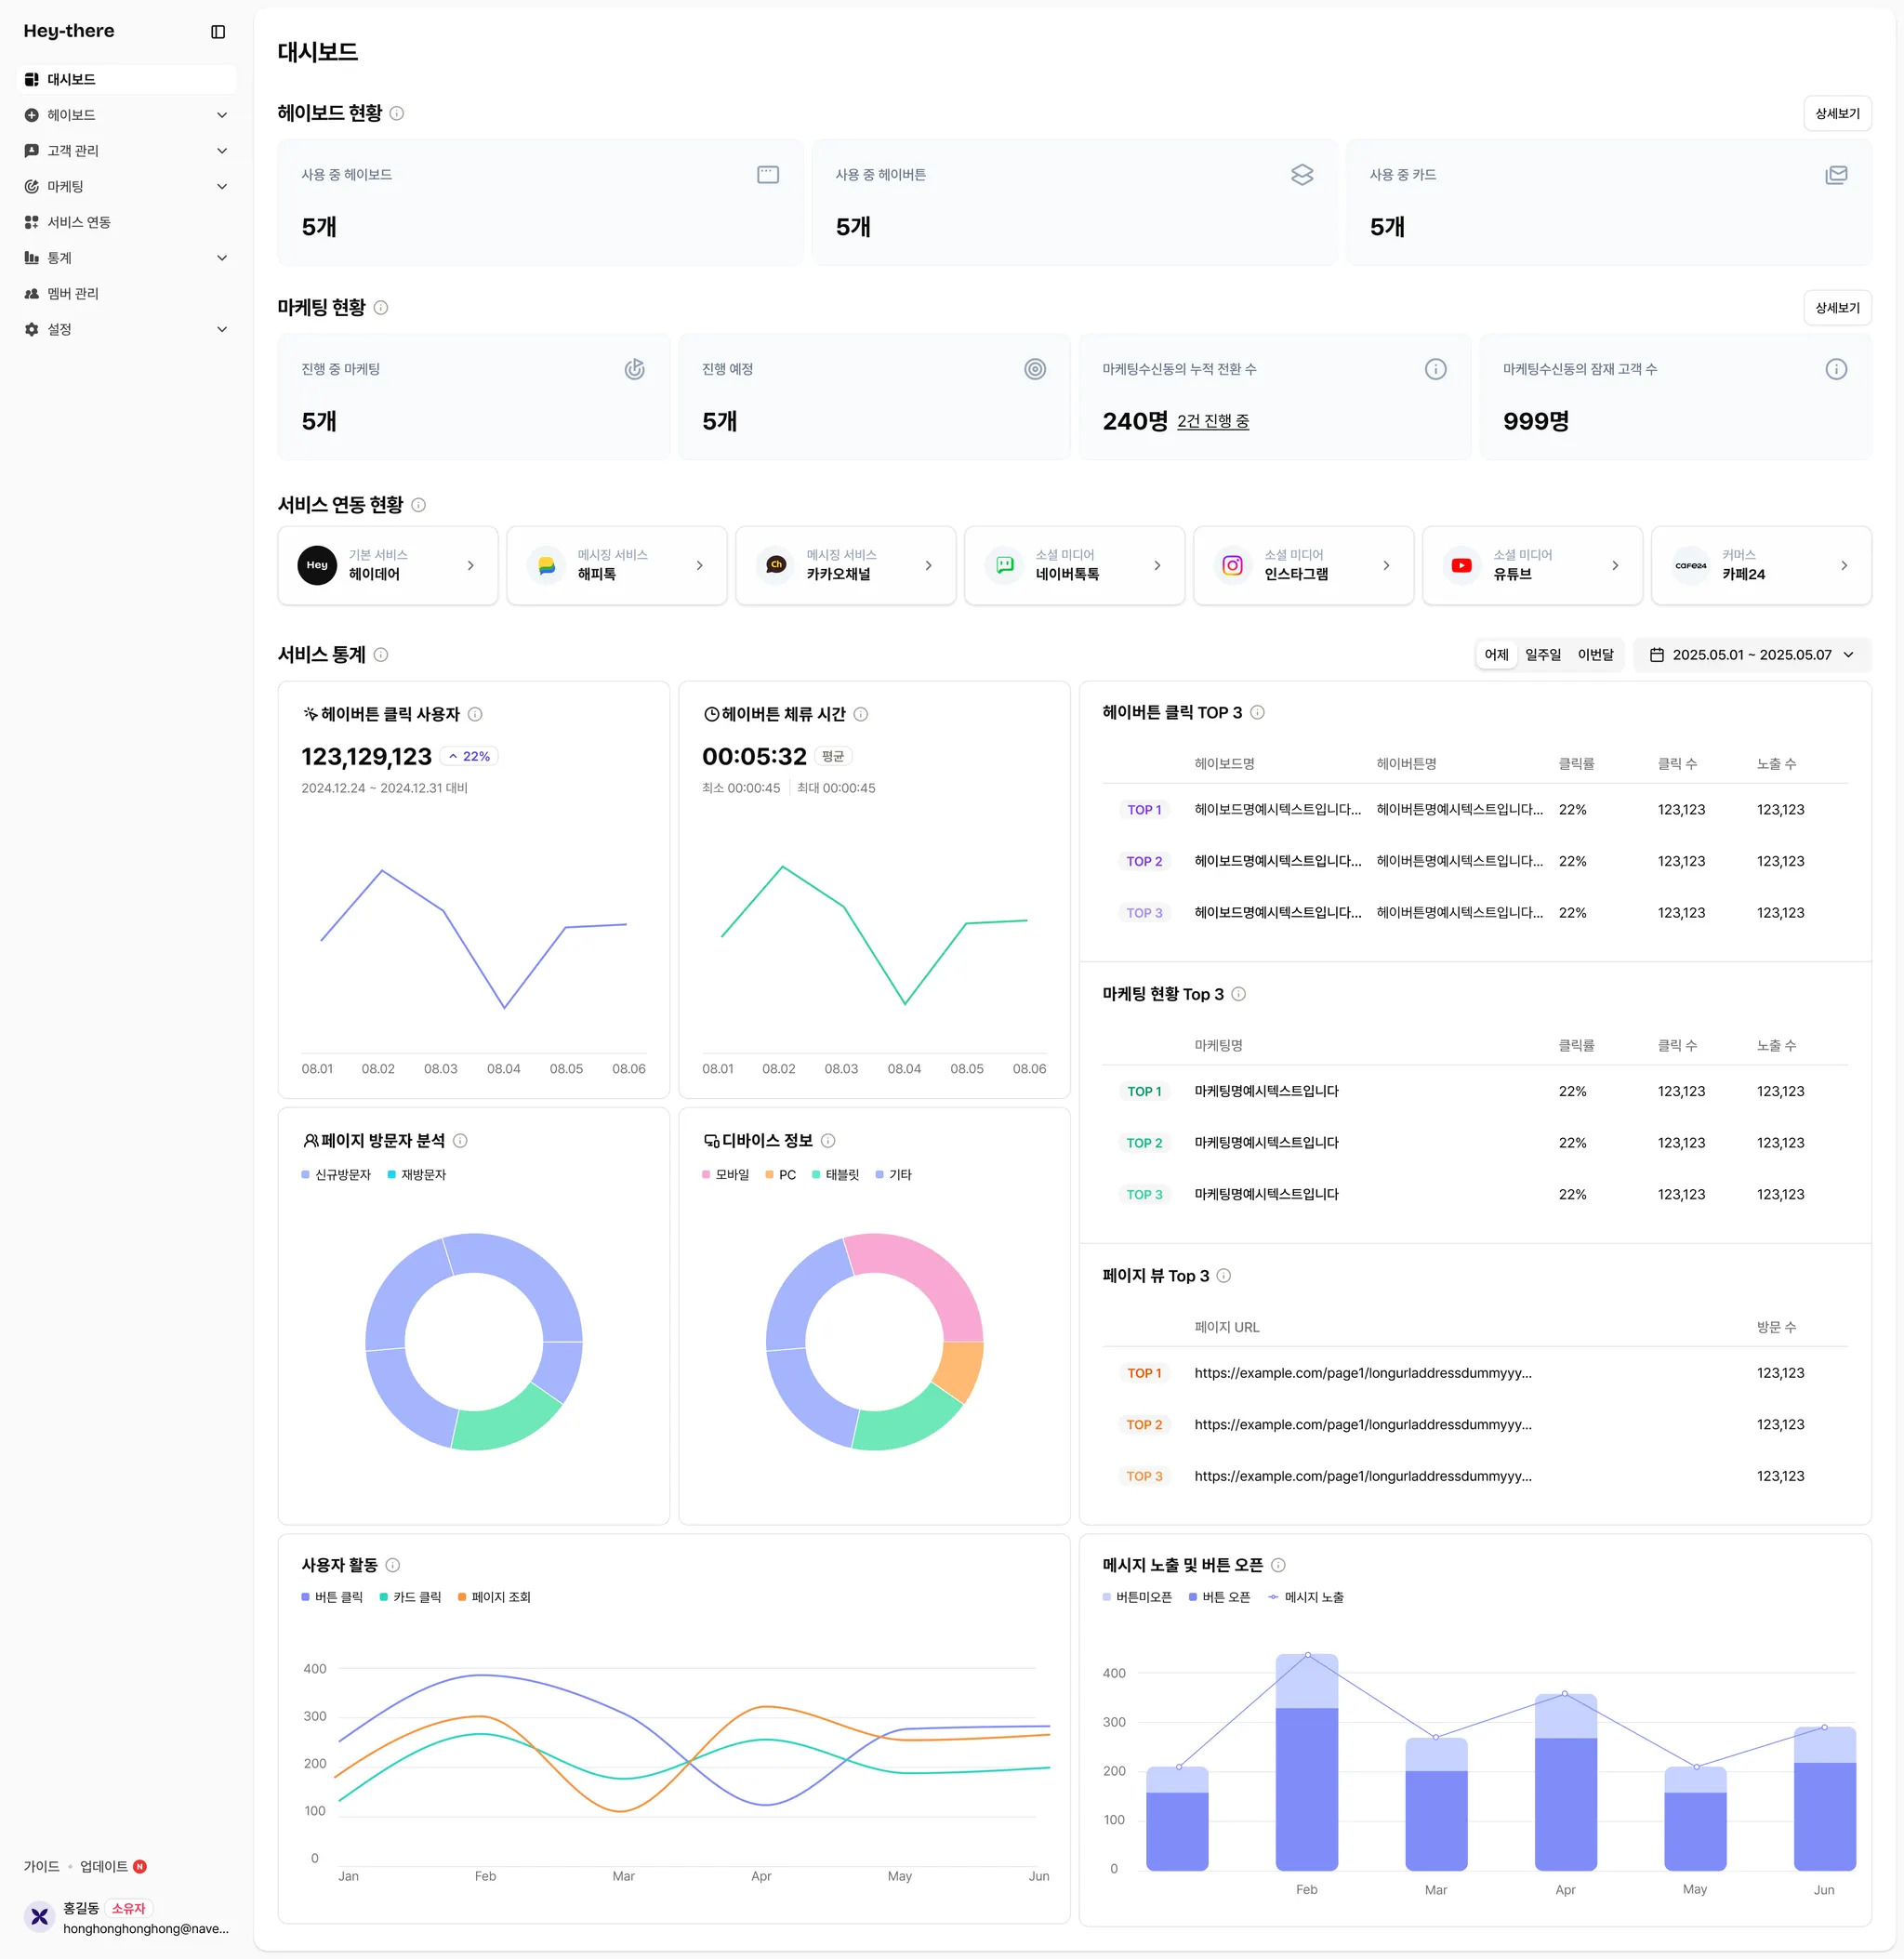Viewport: 1904px width, 1959px height.
Task: Switch period to 이번달
Action: (x=1595, y=655)
